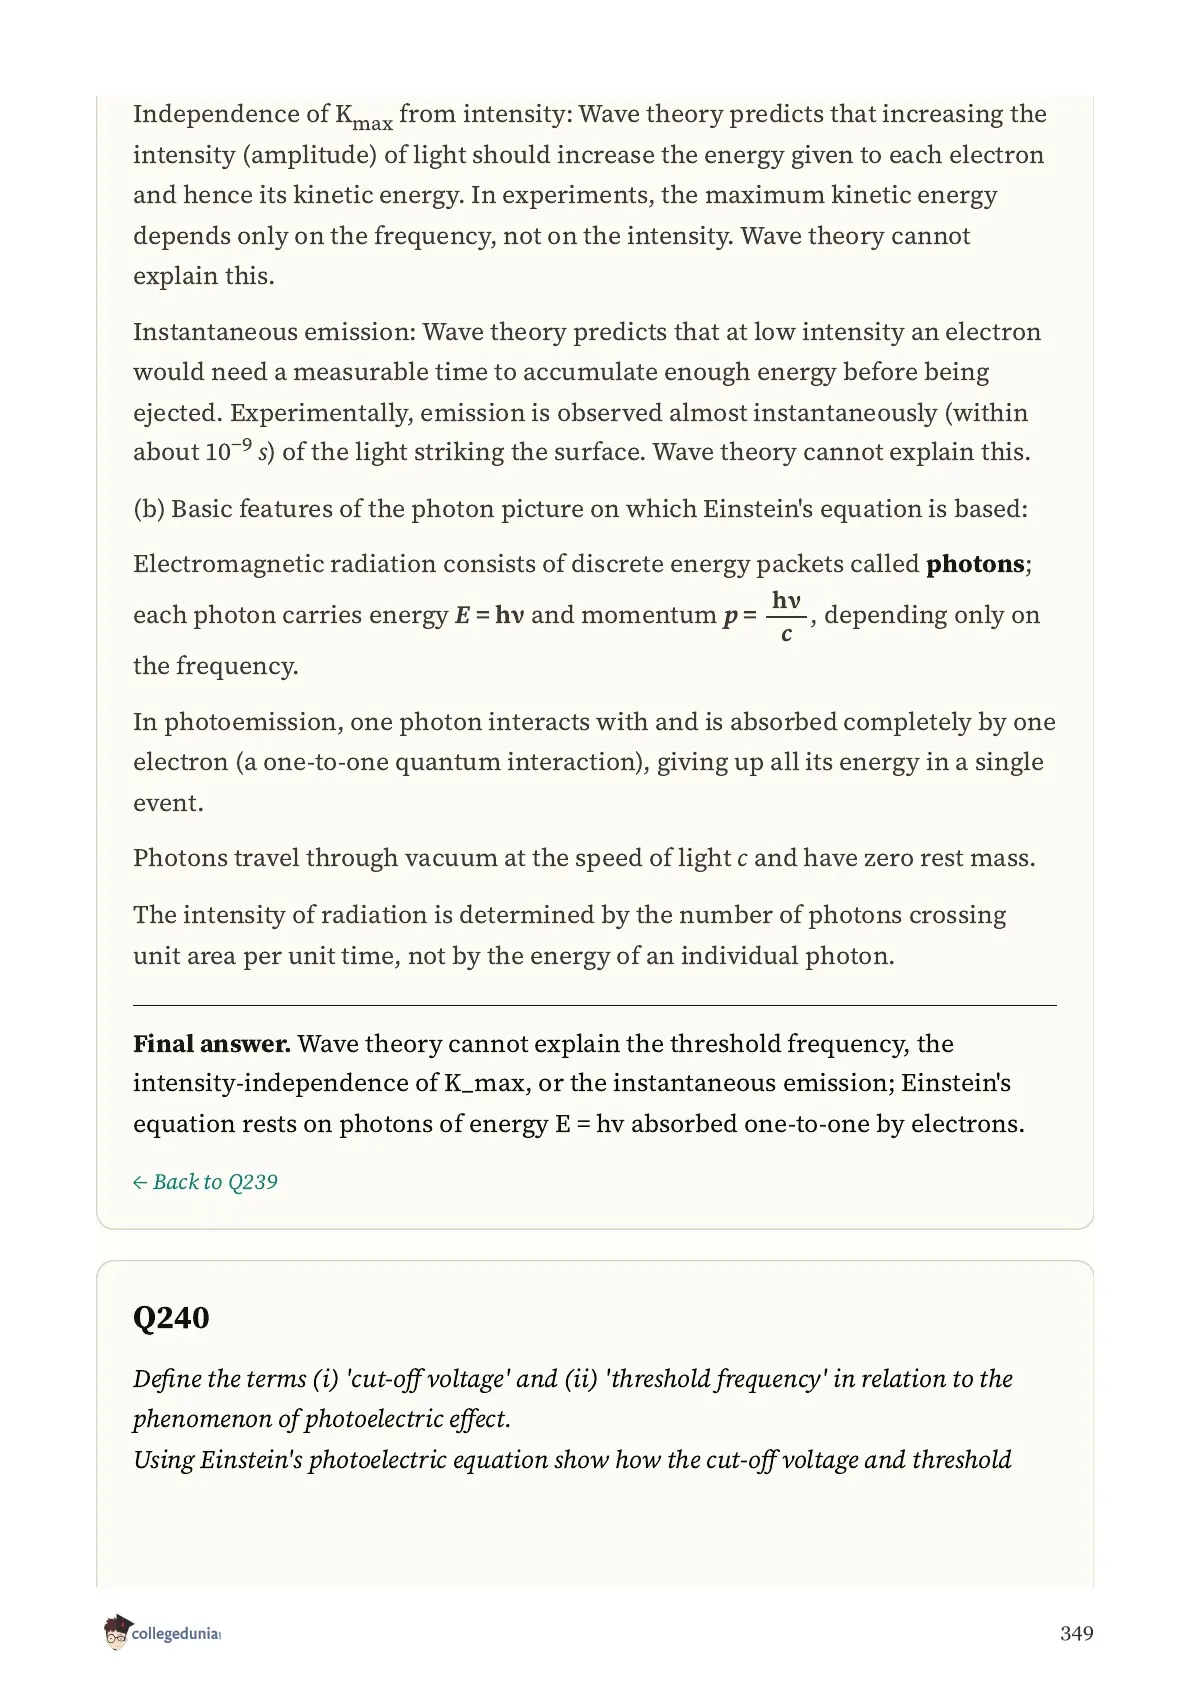1190x1684 pixels.
Task: Click the collegedunia mascot logo icon
Action: pos(116,1633)
